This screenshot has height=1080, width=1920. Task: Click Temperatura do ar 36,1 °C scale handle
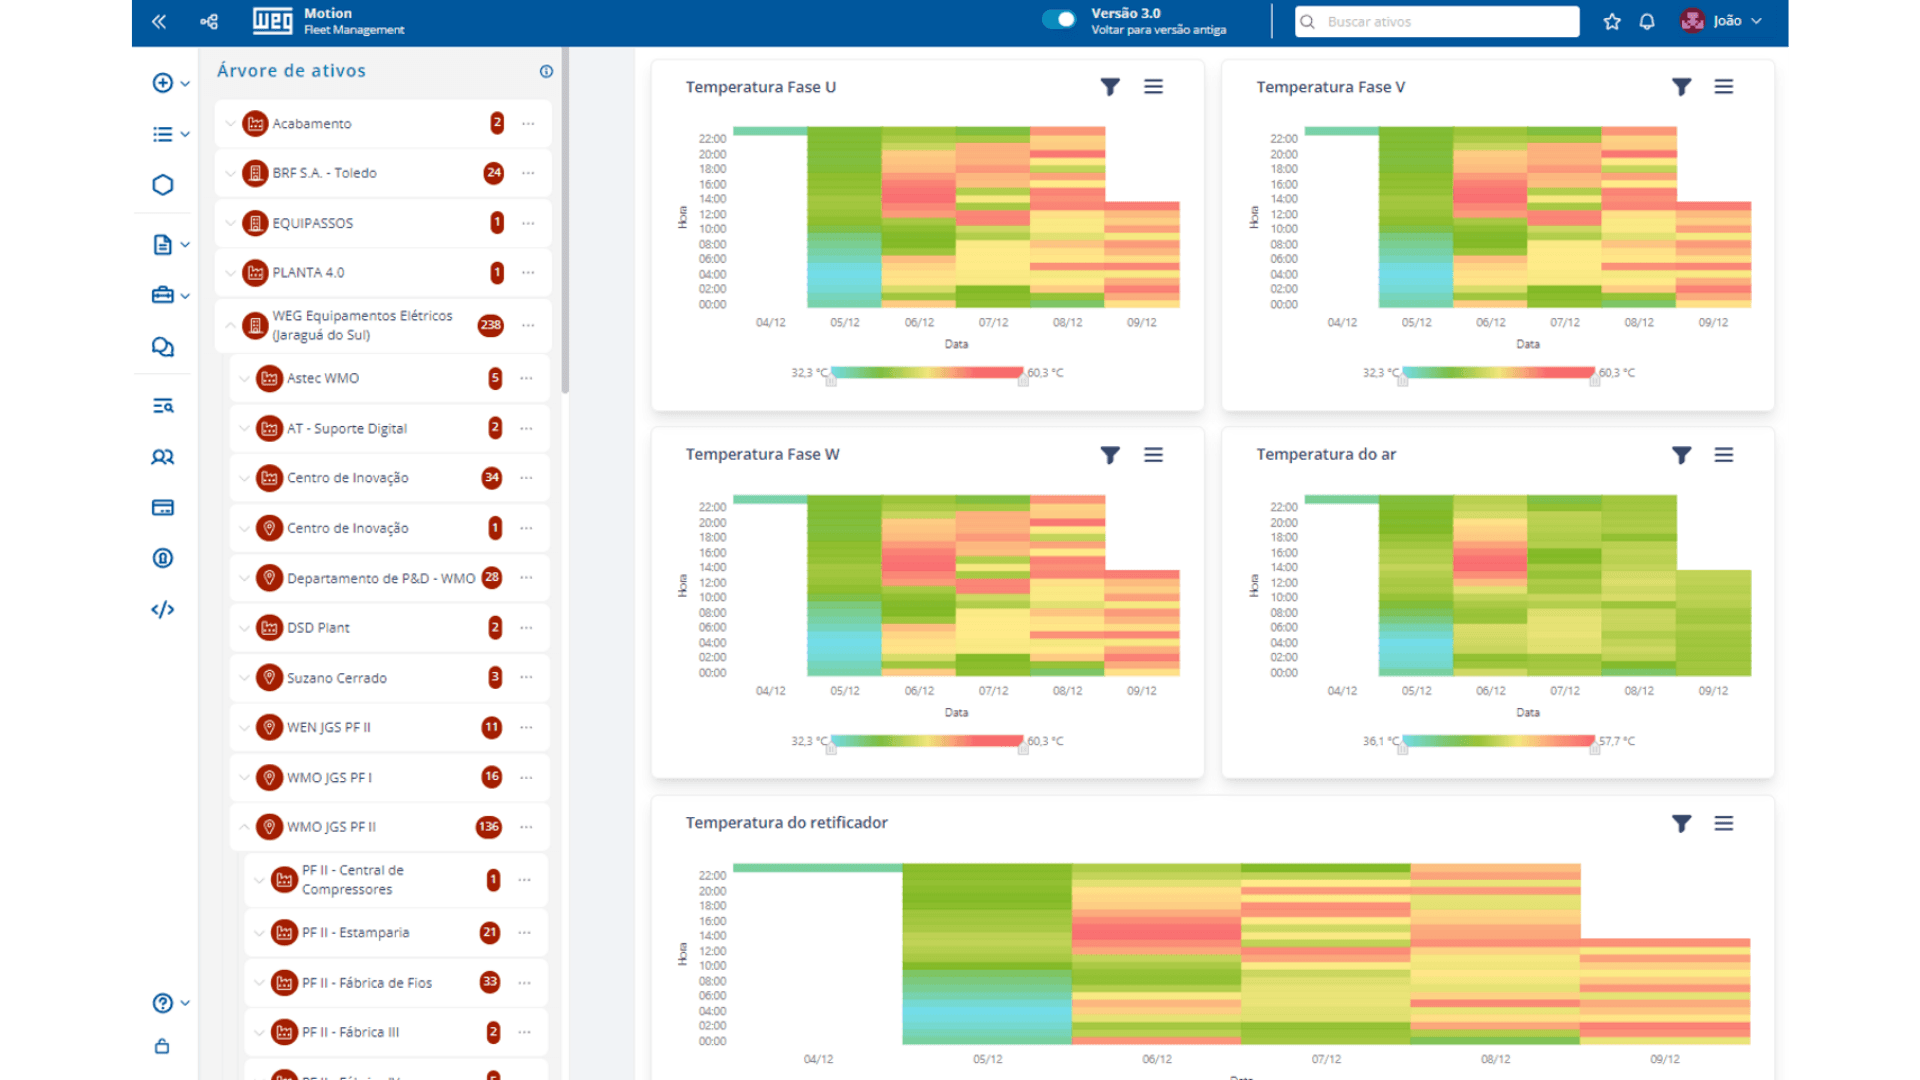1402,749
